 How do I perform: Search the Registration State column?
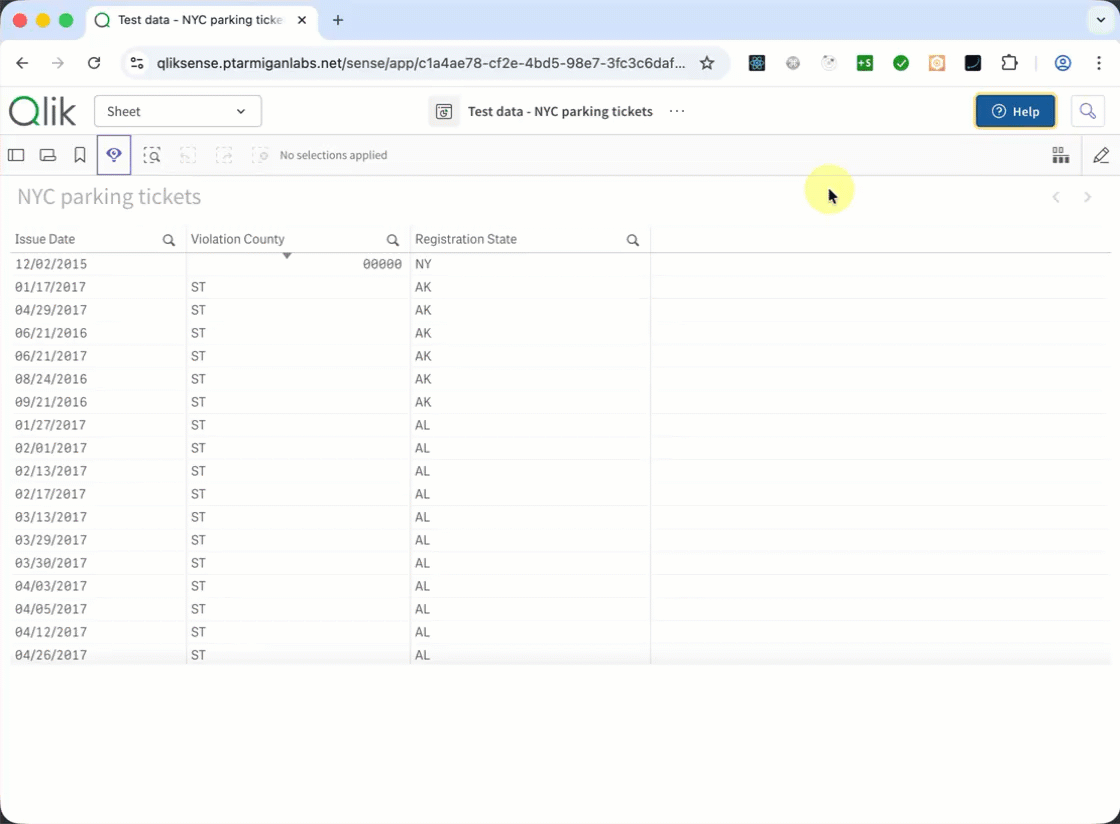click(632, 240)
